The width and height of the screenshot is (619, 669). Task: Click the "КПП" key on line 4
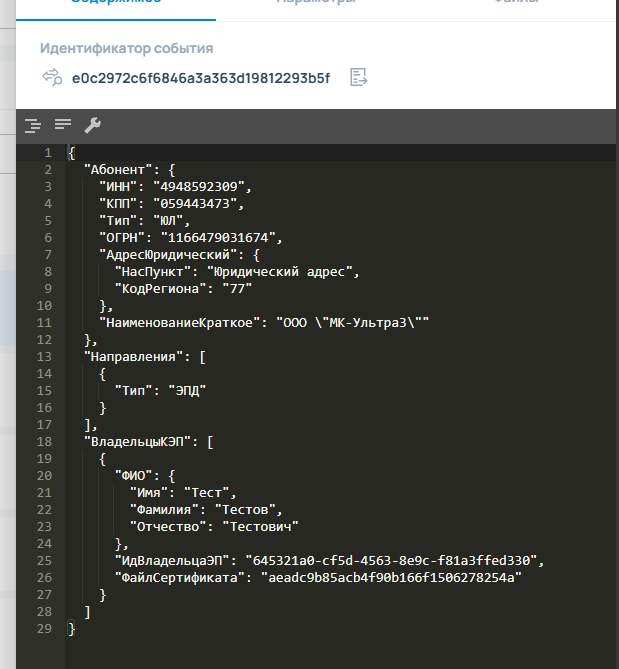click(x=118, y=204)
